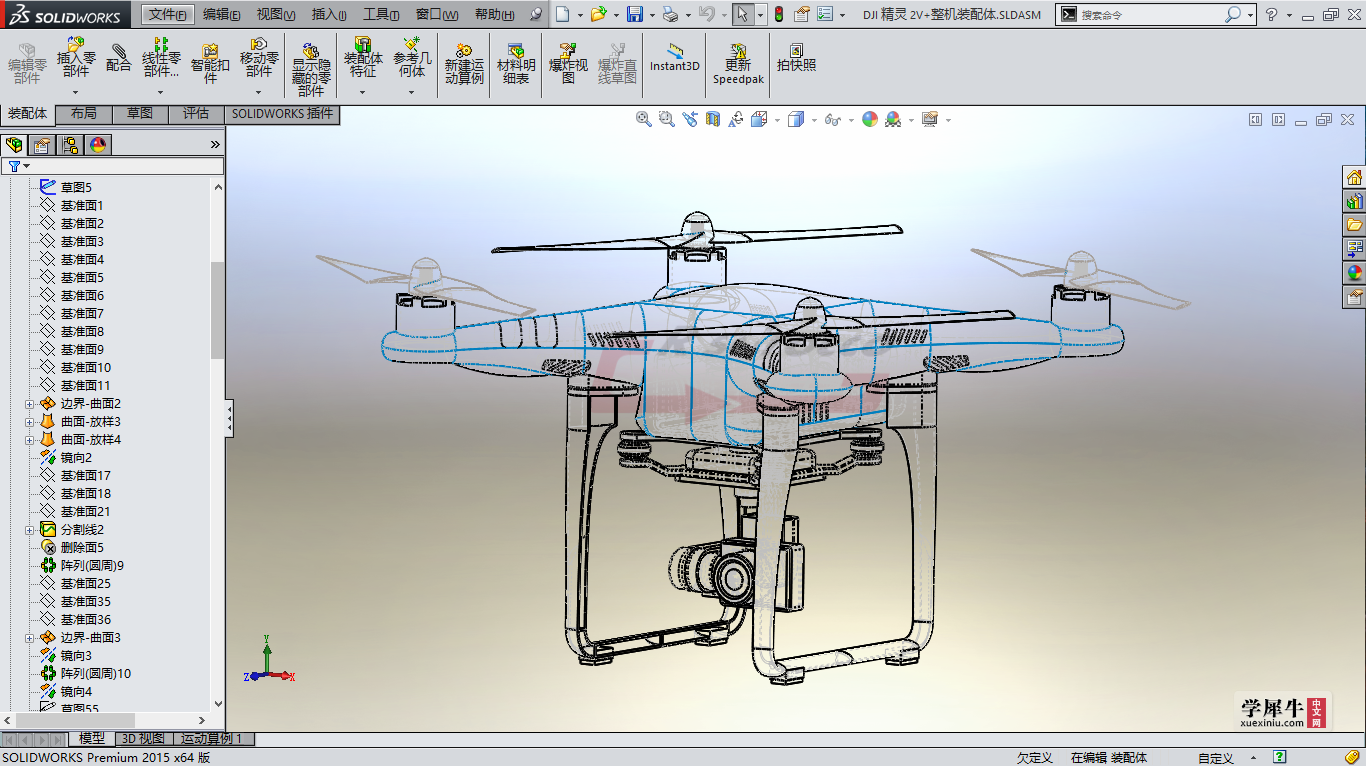The image size is (1366, 766).
Task: Start New Motion Study (新建运动算例)
Action: pyautogui.click(x=464, y=63)
